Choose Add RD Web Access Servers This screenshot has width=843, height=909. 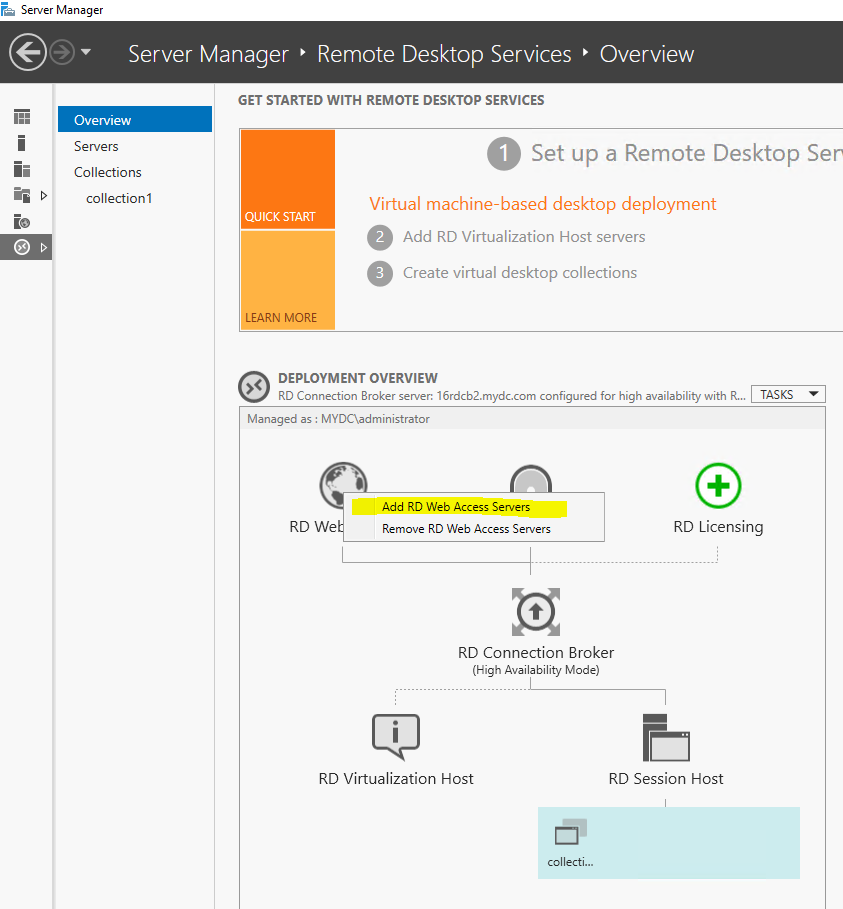[455, 507]
